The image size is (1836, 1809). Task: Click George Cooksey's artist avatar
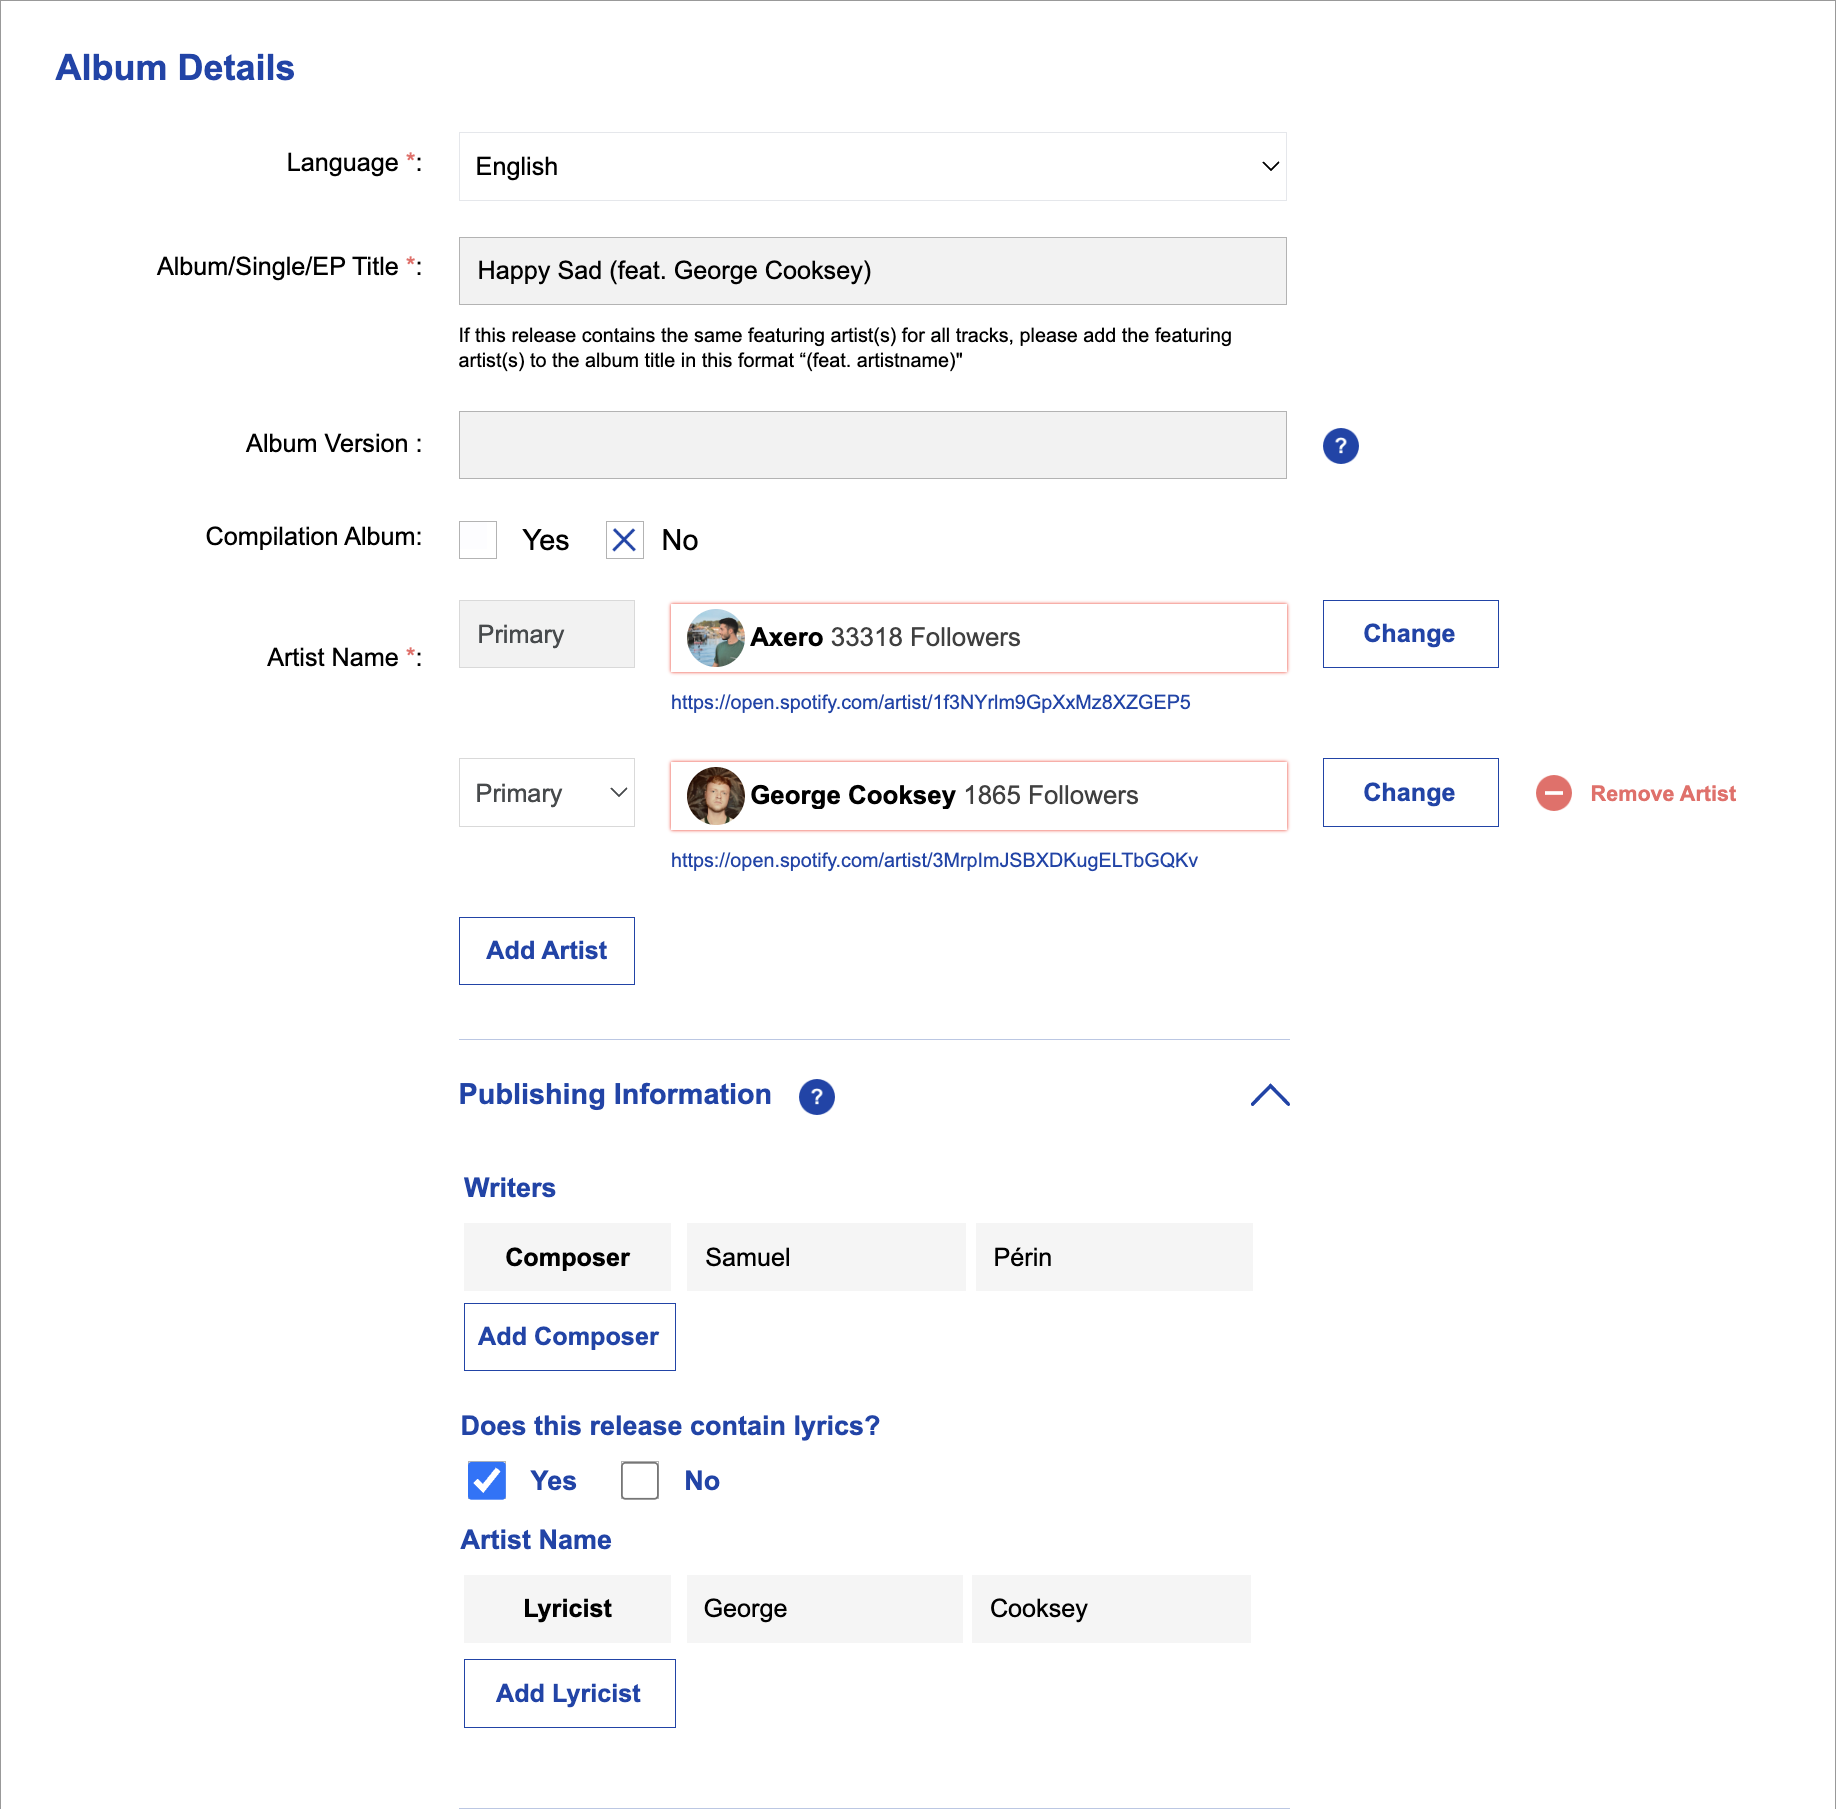click(x=715, y=796)
